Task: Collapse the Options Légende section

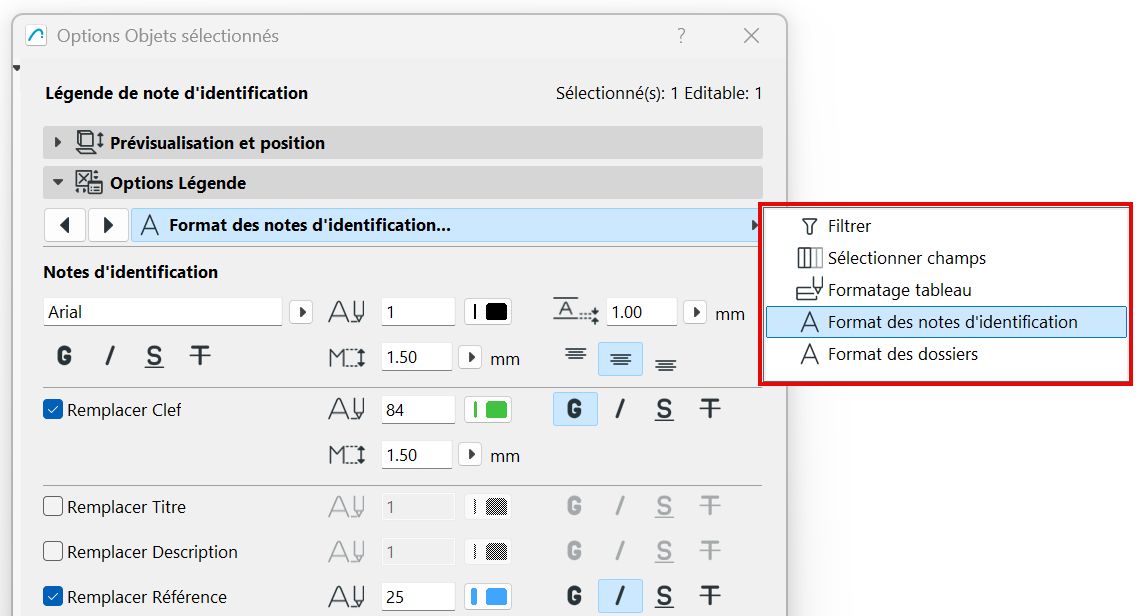Action: 58,183
